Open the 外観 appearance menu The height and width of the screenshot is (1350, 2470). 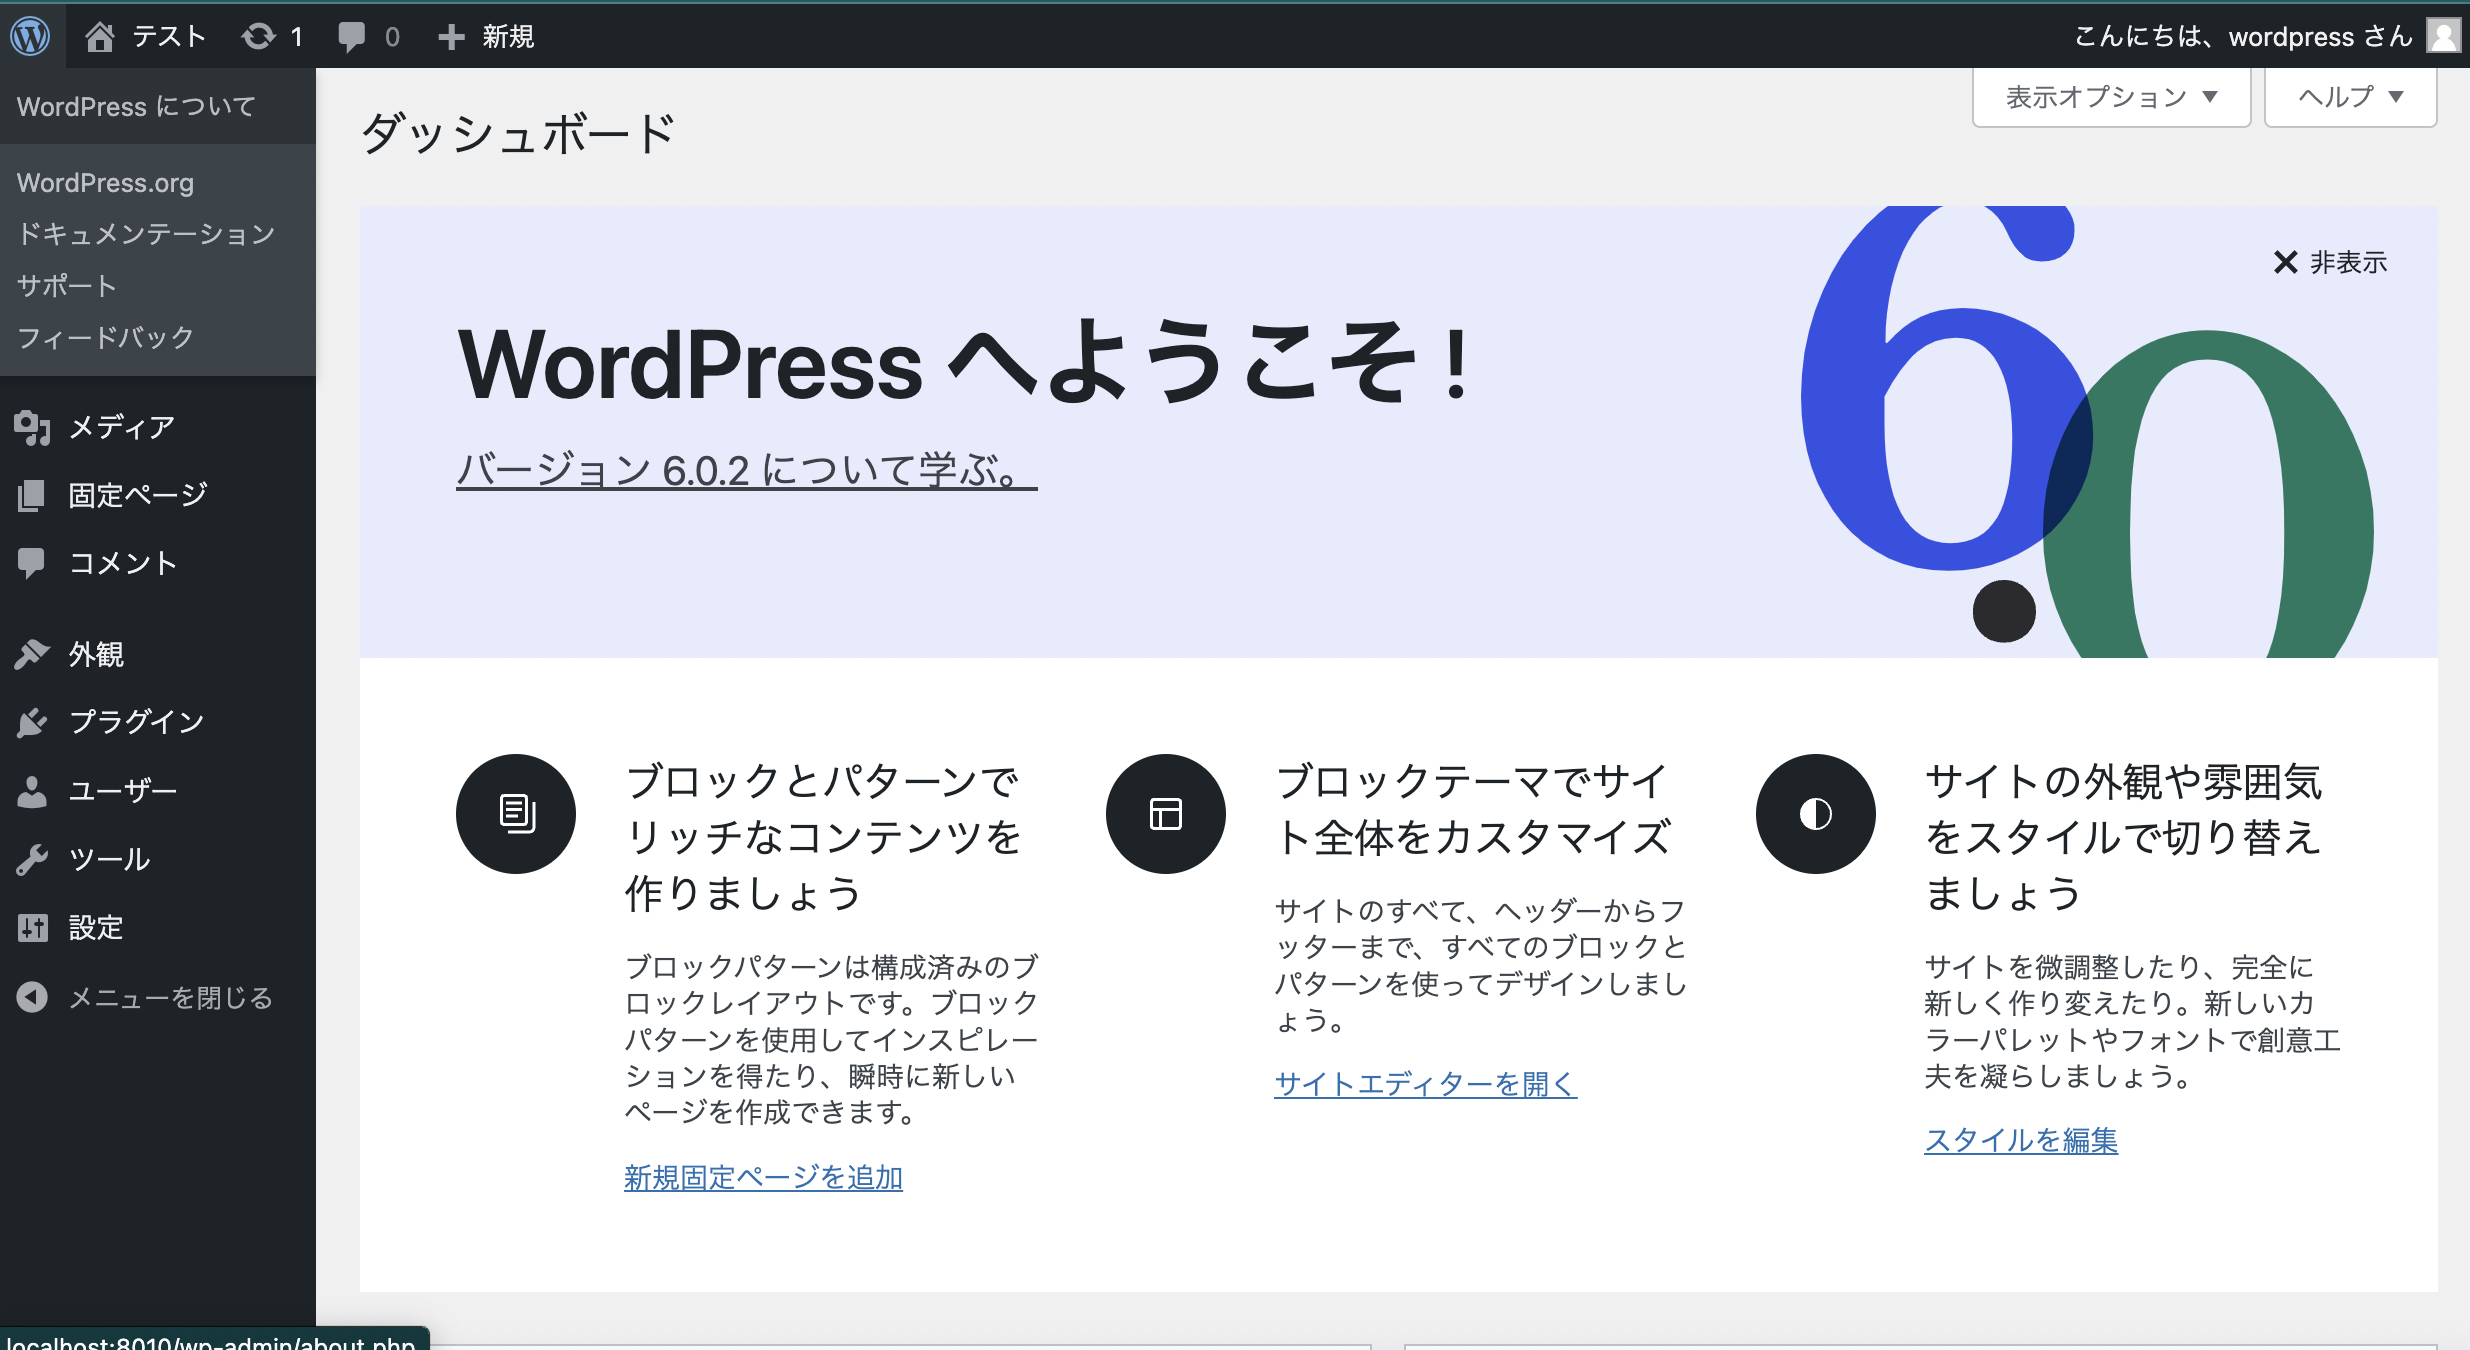point(96,654)
